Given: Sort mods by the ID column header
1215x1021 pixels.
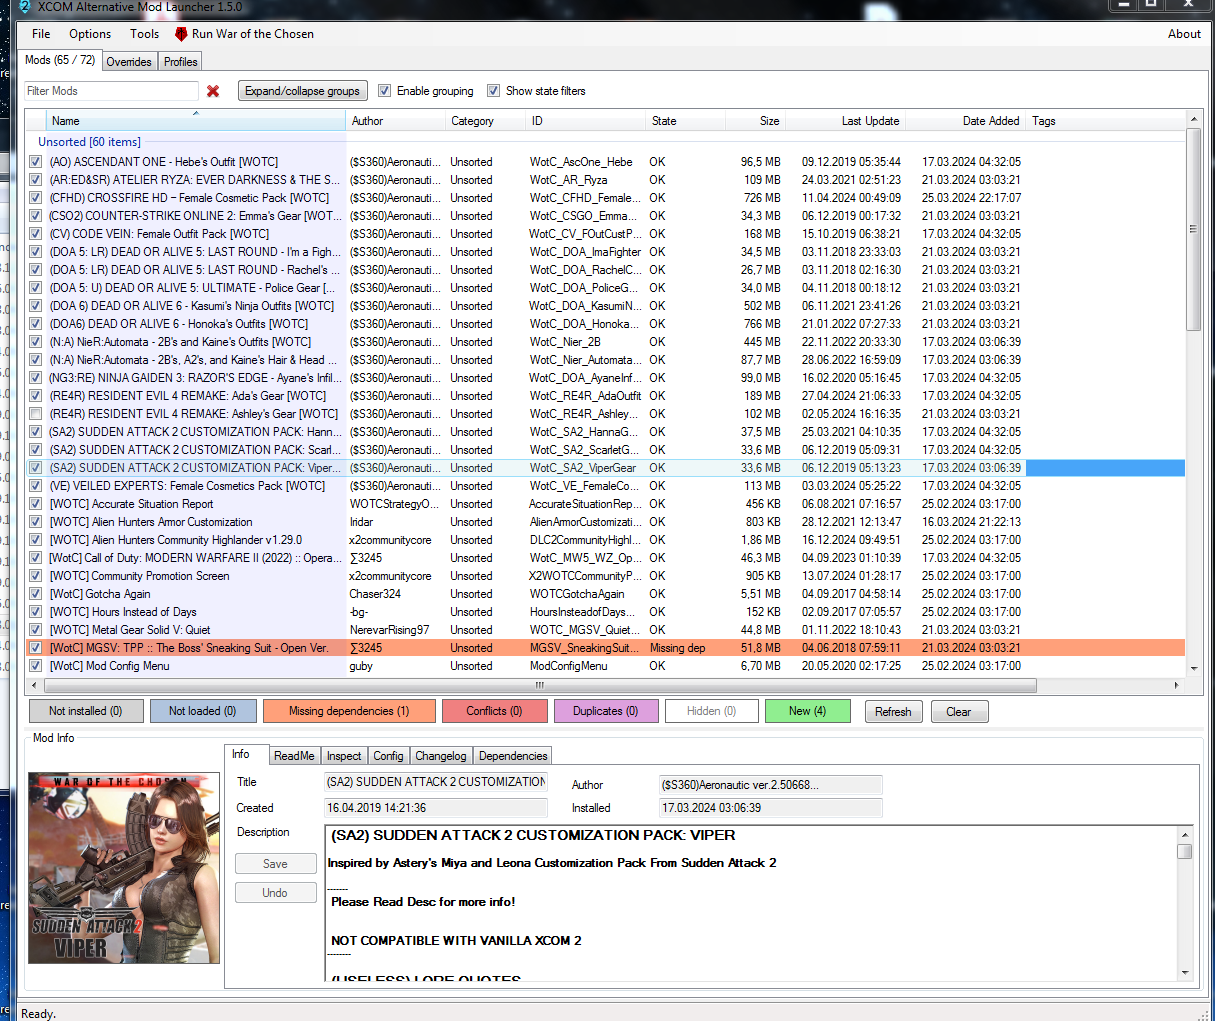Looking at the screenshot, I should click(586, 121).
